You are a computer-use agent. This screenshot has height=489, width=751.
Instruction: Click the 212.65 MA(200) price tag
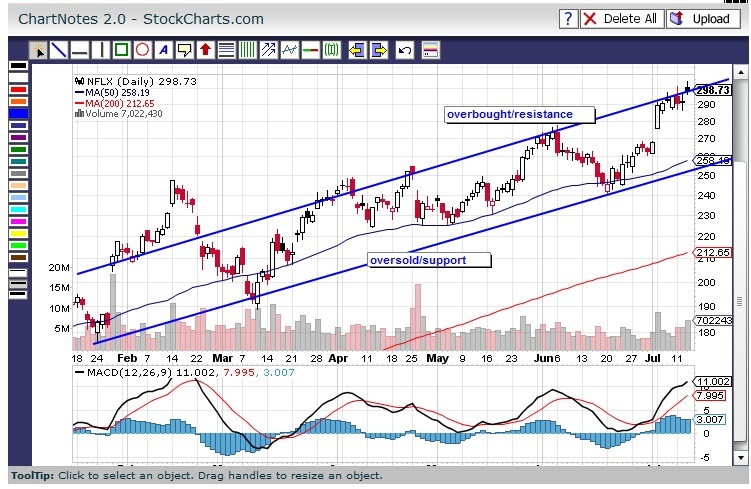pyautogui.click(x=713, y=252)
